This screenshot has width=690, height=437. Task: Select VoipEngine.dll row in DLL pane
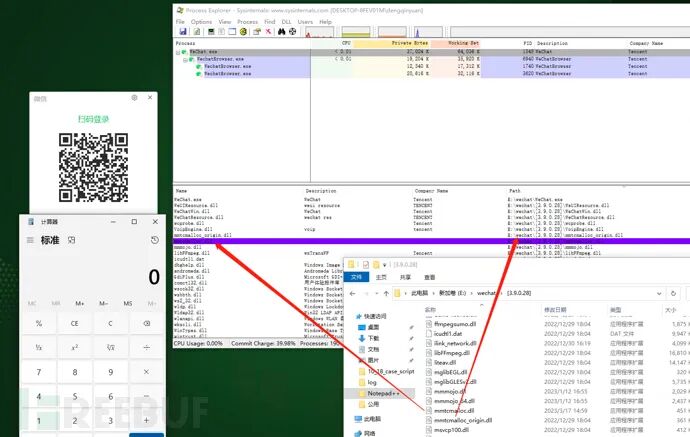193,229
